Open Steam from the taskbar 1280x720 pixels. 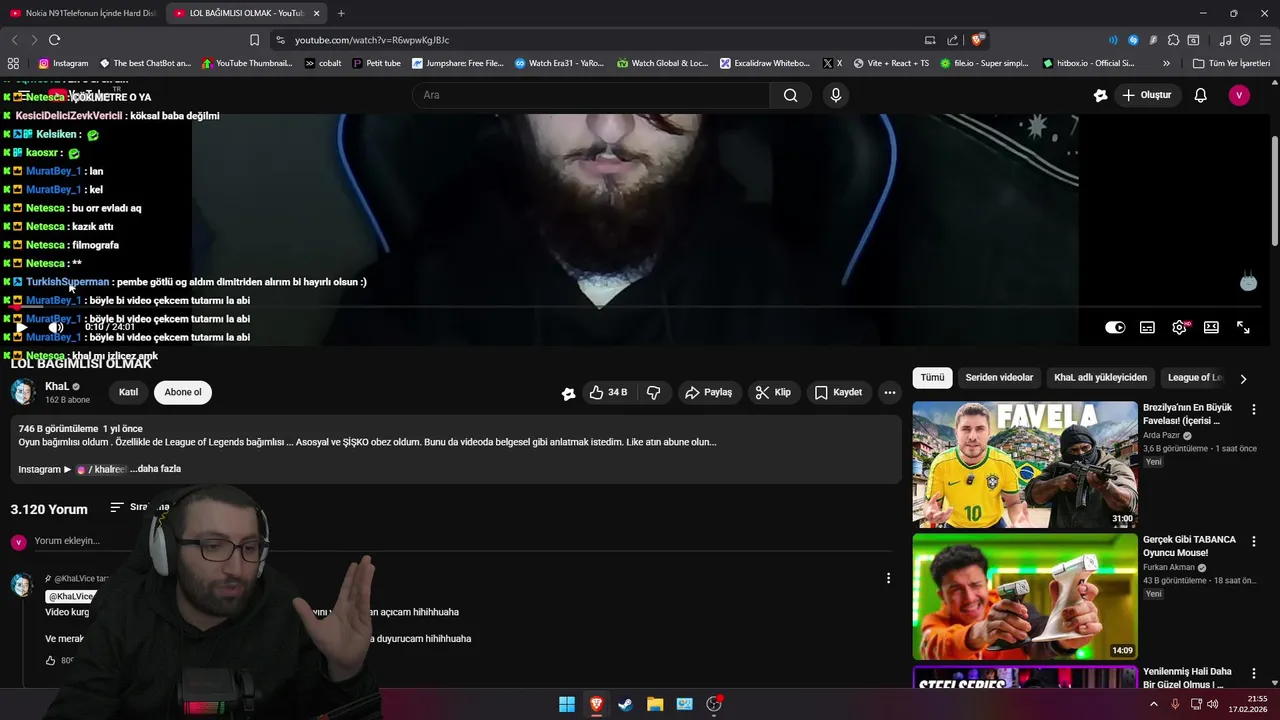pos(625,704)
